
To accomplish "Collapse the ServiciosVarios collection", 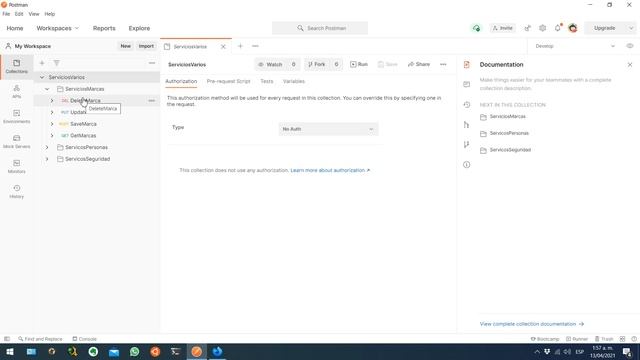I will (42, 77).
